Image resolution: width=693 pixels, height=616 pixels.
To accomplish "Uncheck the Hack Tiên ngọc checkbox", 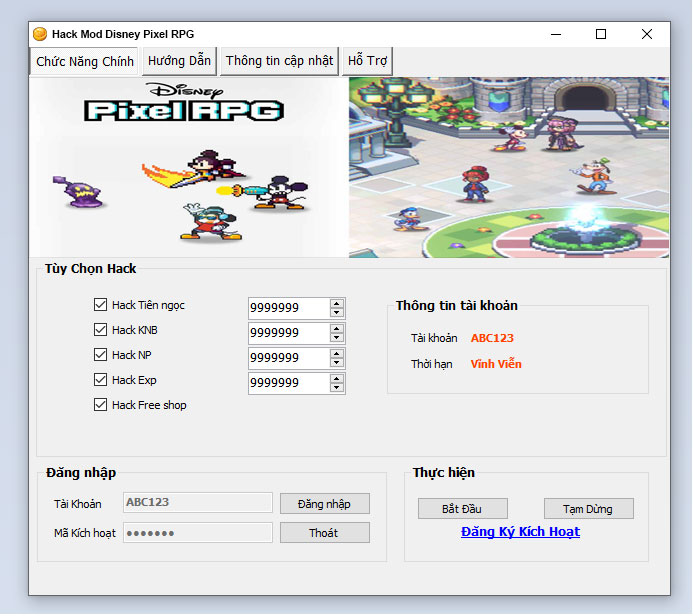I will coord(100,304).
